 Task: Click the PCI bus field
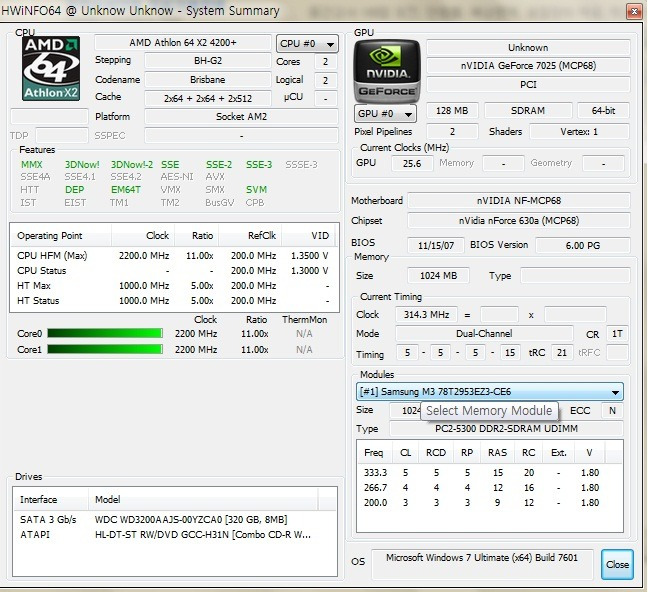tap(528, 85)
